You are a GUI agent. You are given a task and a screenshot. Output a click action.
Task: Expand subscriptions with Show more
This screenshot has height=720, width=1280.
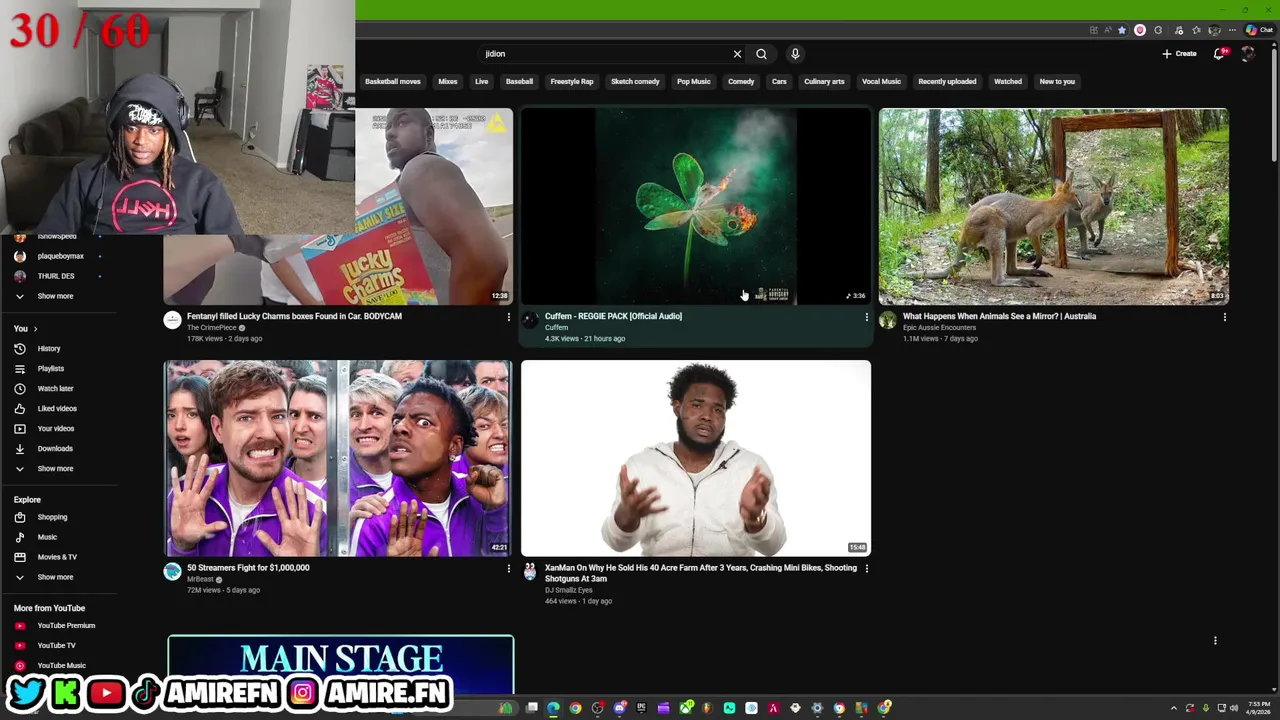click(x=55, y=296)
